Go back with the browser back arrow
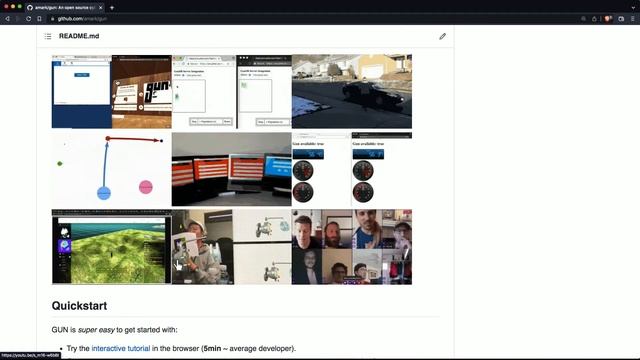640x360 pixels. point(7,19)
